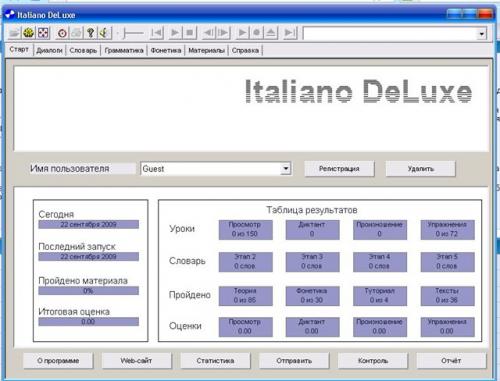Click Оценки Просмотр 0.00 cell

[x=245, y=327]
